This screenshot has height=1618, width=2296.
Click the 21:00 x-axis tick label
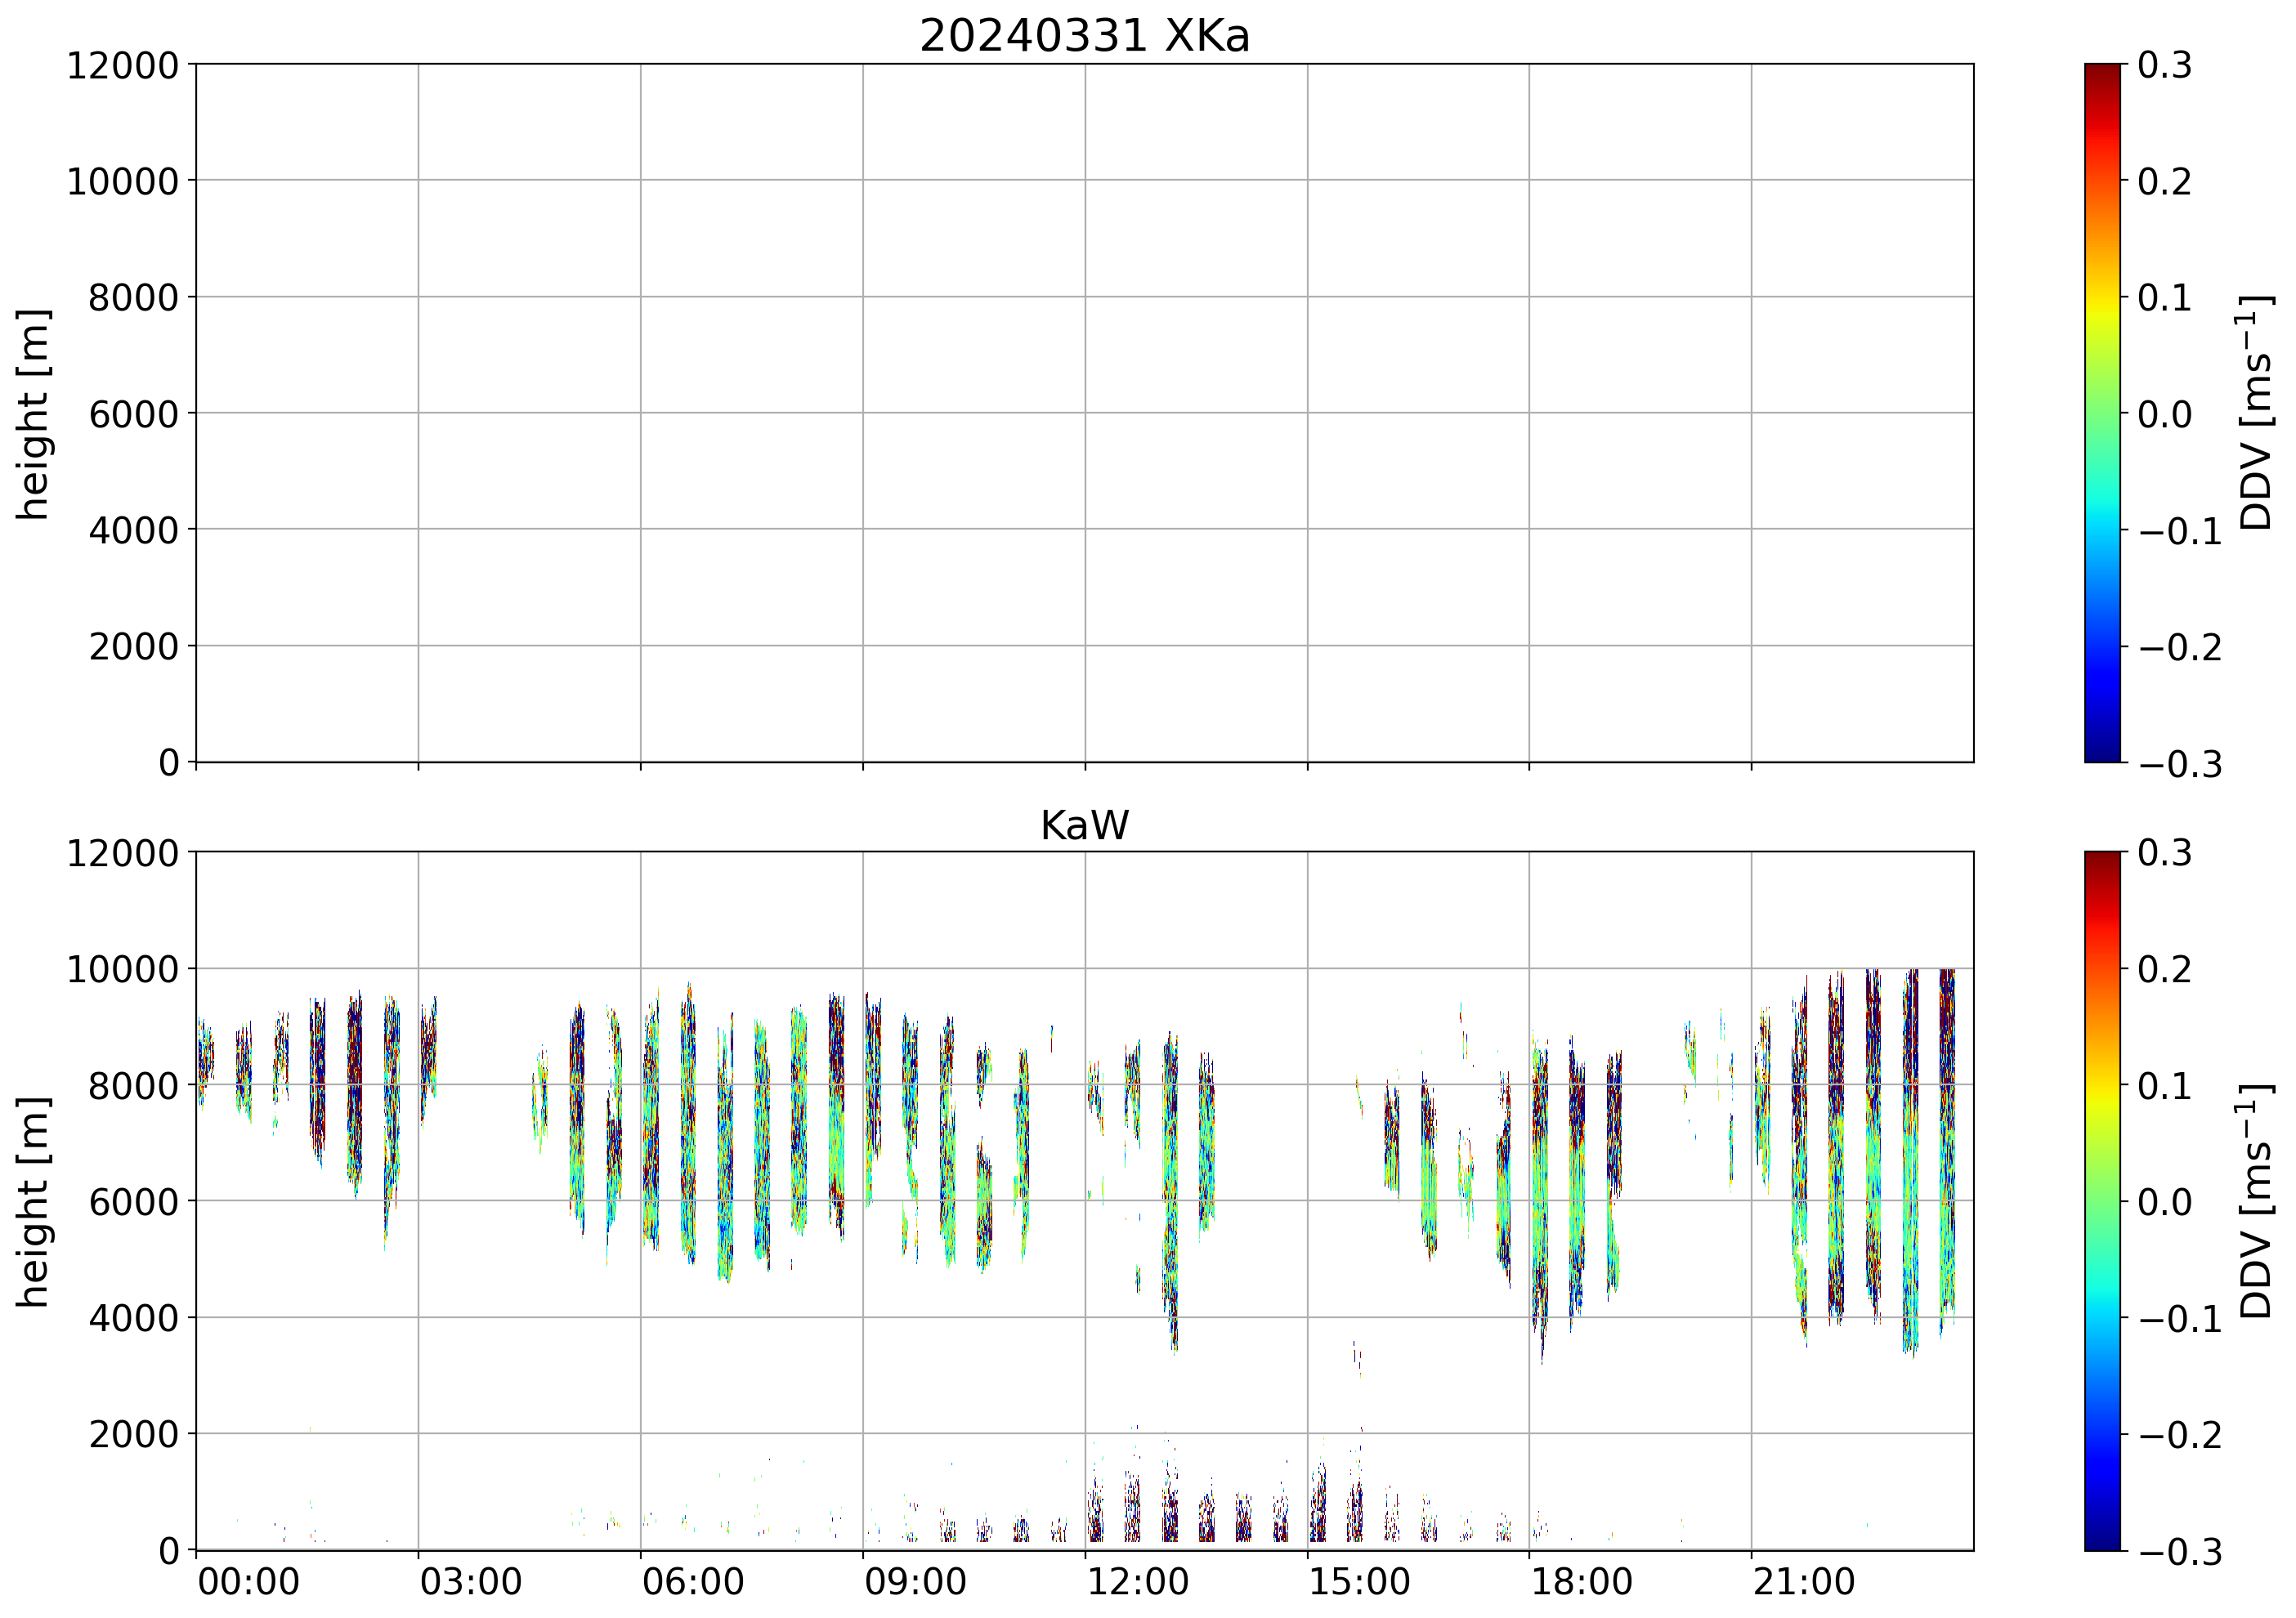coord(1803,1583)
